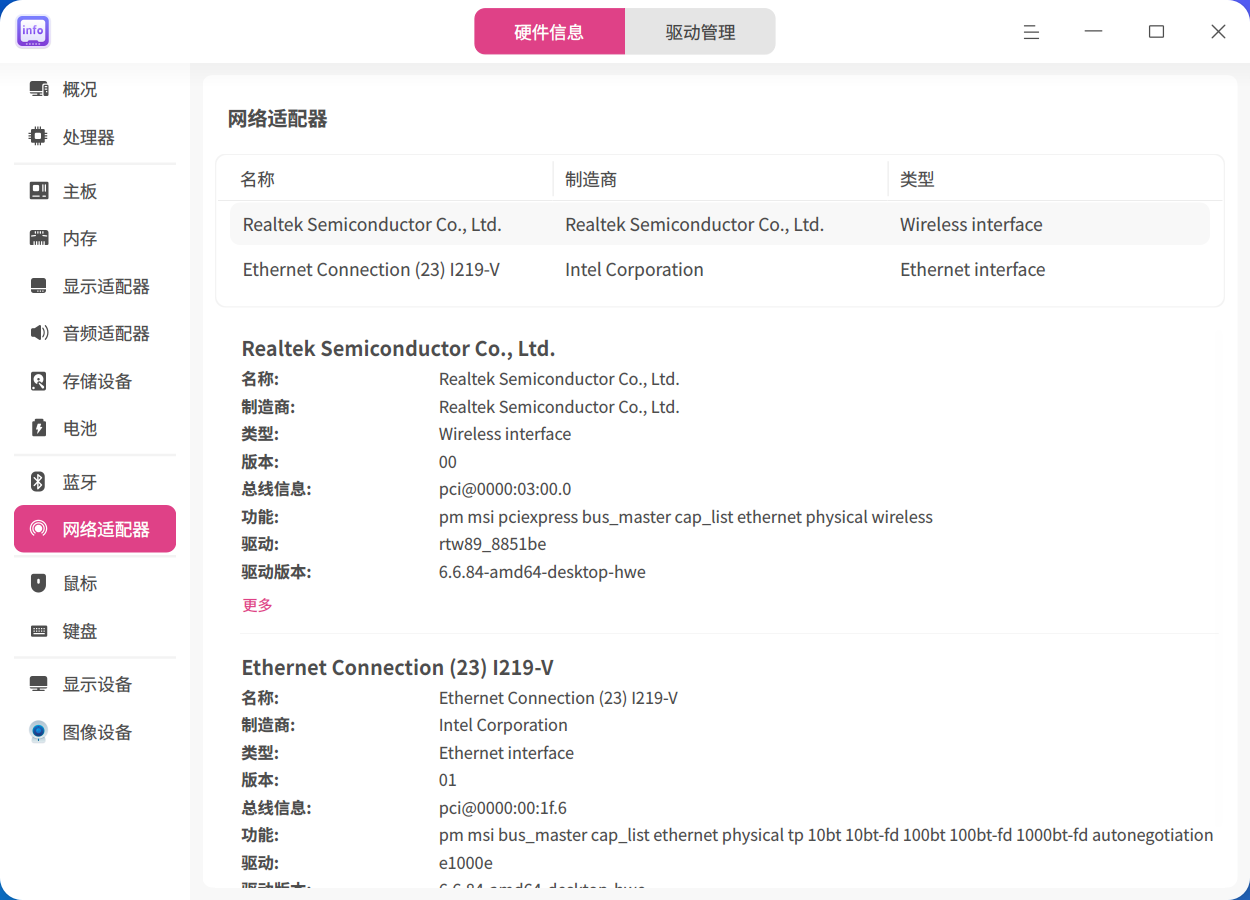This screenshot has height=900, width=1250.
Task: Select the 图像设备 webcam icon
Action: pyautogui.click(x=39, y=732)
